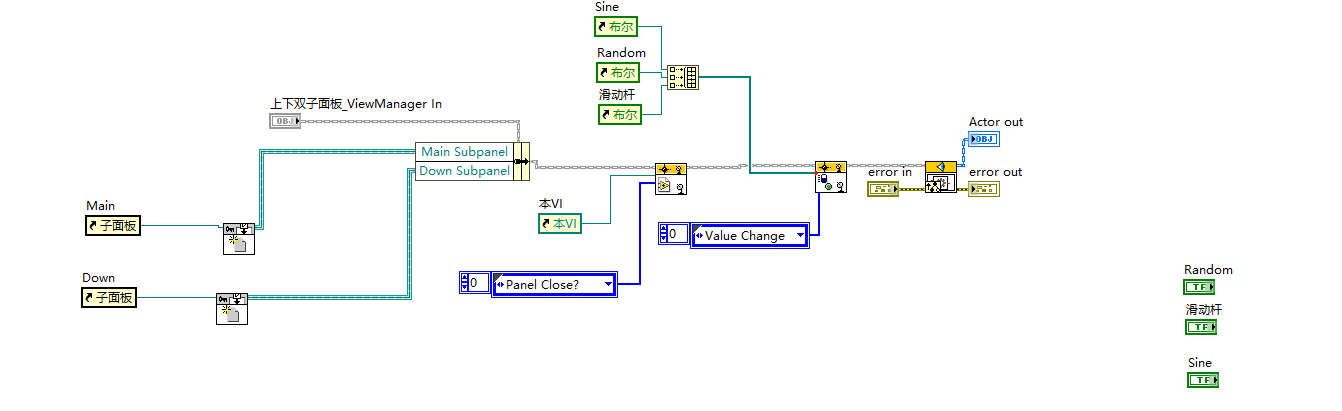The image size is (1342, 411).
Task: Click the 本VI reference constant
Action: point(560,223)
